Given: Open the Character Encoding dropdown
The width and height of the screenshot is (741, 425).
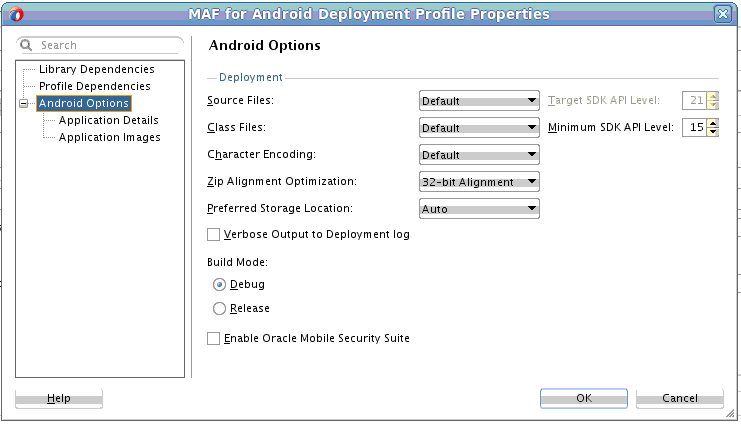Looking at the screenshot, I should coord(479,155).
